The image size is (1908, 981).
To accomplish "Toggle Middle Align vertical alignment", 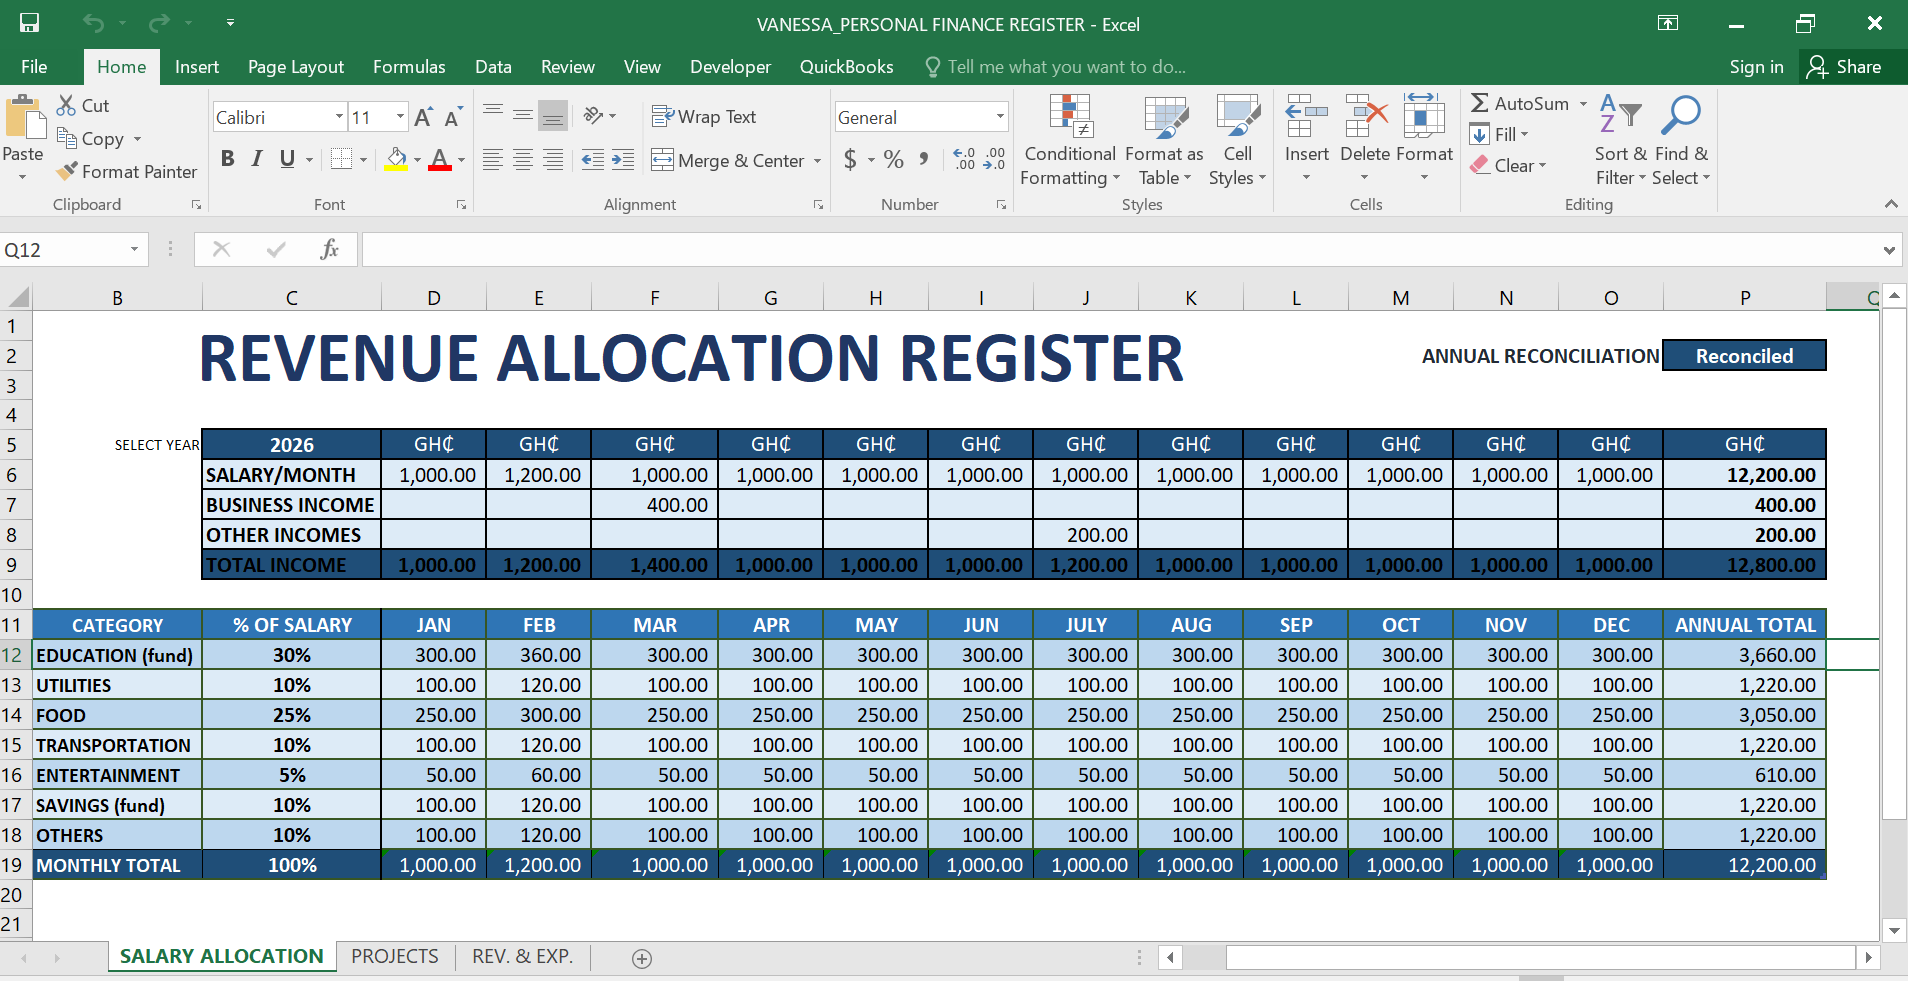I will [523, 116].
